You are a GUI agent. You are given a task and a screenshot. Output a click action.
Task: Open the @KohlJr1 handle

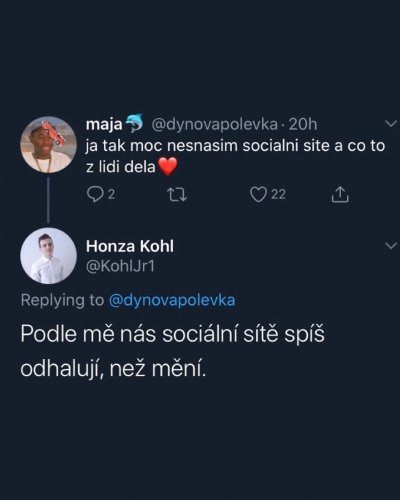120,266
